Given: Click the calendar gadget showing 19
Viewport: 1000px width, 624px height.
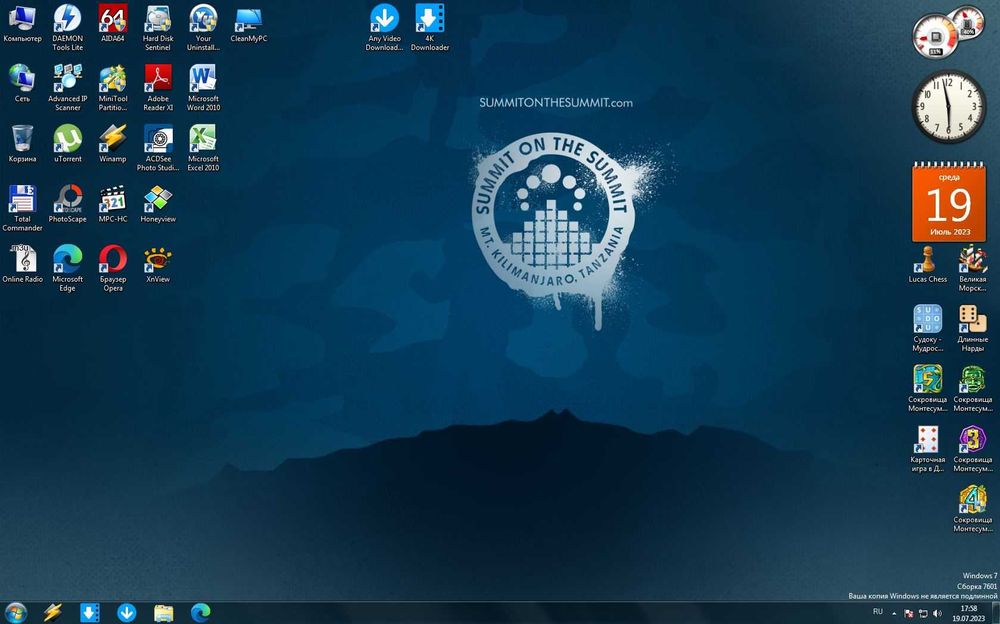Looking at the screenshot, I should click(x=949, y=202).
